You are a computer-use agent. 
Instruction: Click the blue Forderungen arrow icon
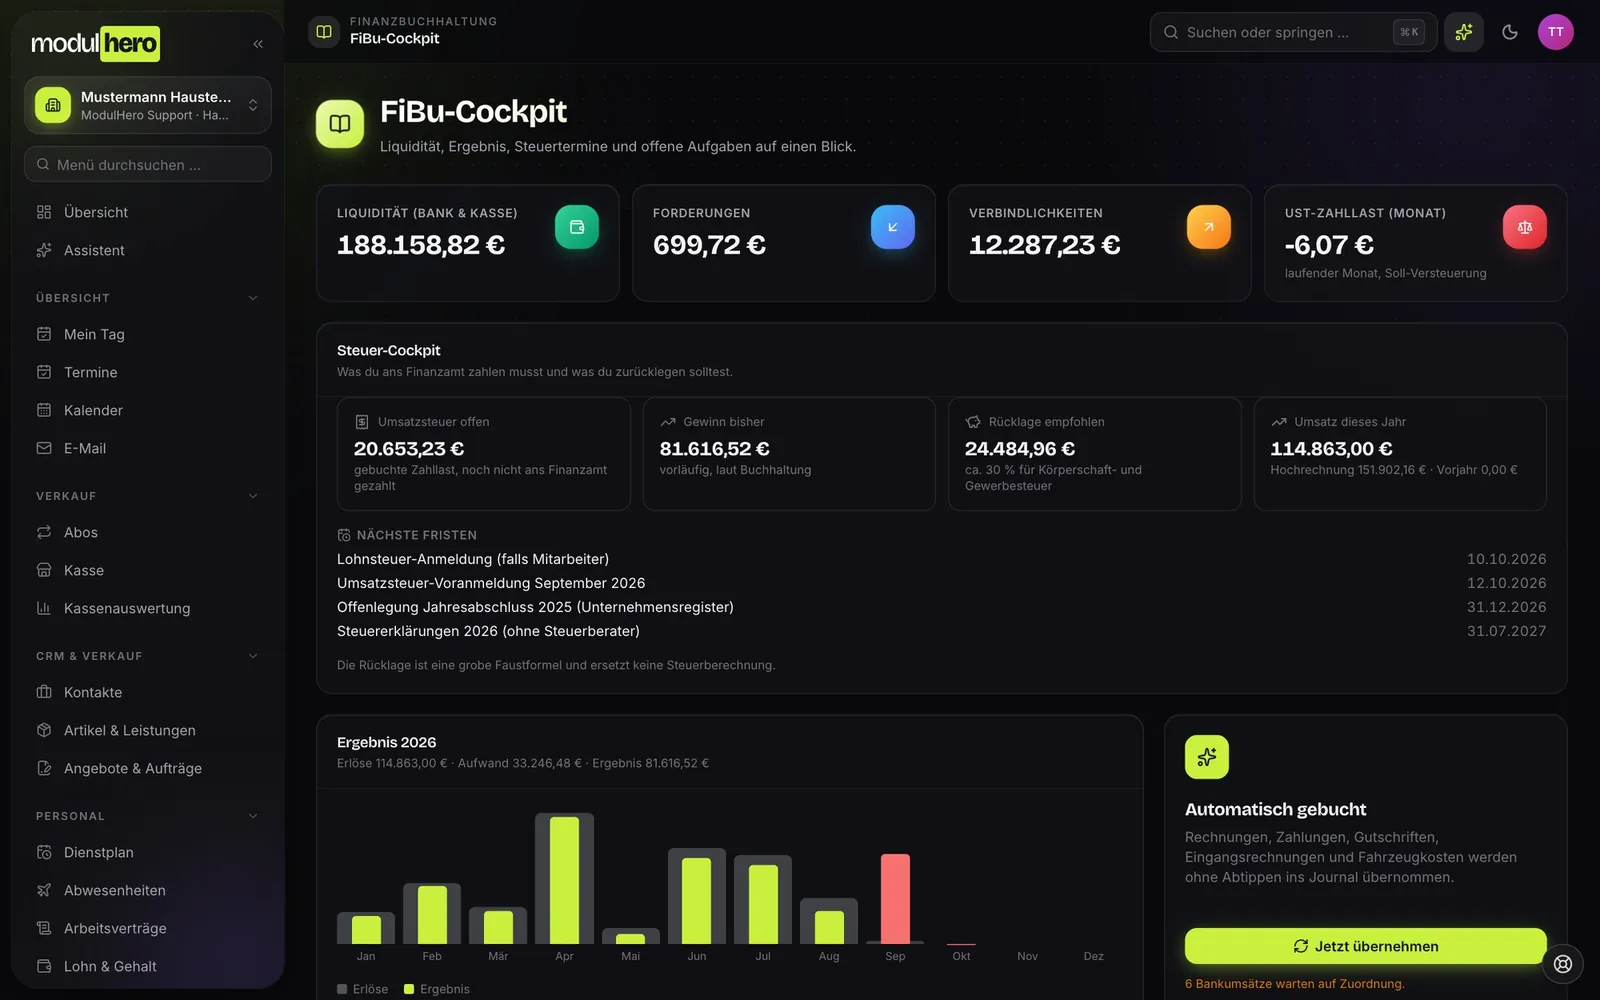click(x=893, y=227)
